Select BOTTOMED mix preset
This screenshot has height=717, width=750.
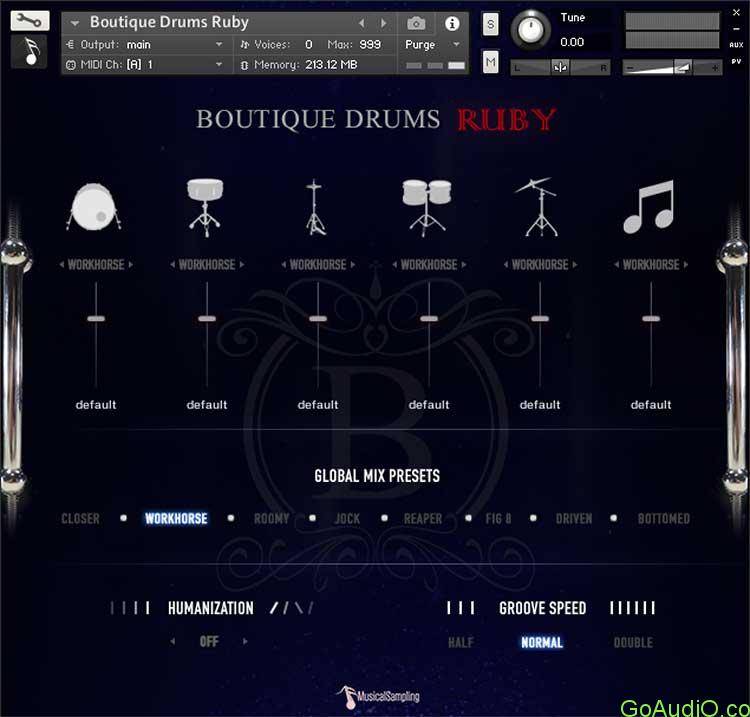664,518
